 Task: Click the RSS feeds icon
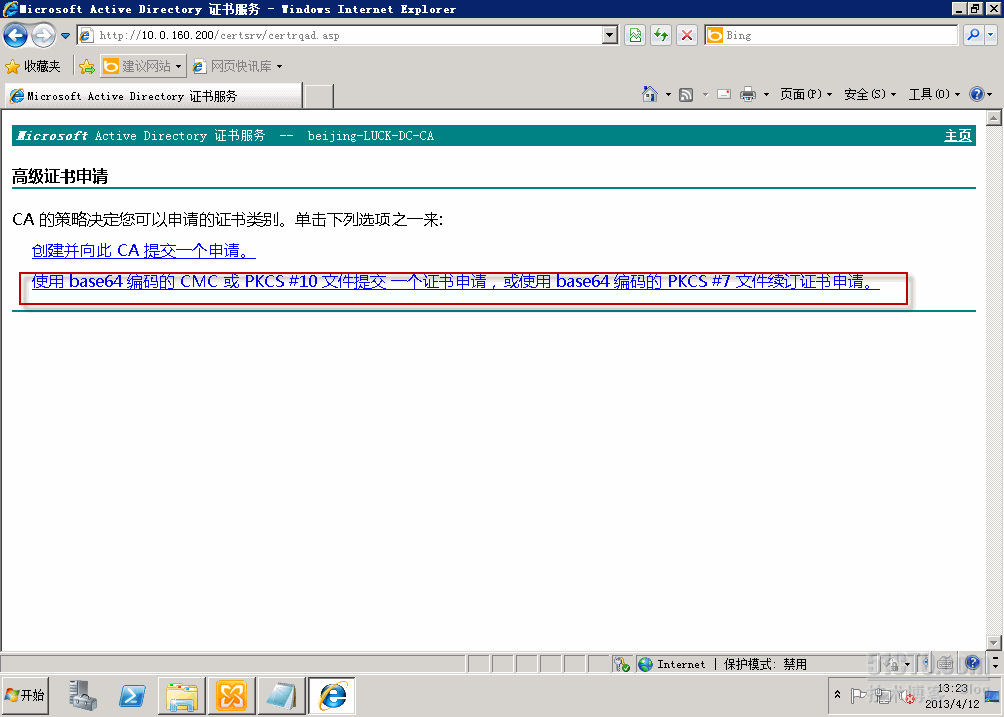coord(686,95)
